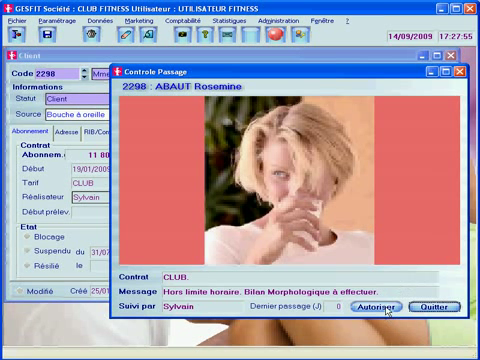Click the users toolbar icon
Screen dimensions: 480x360
(301, 34)
